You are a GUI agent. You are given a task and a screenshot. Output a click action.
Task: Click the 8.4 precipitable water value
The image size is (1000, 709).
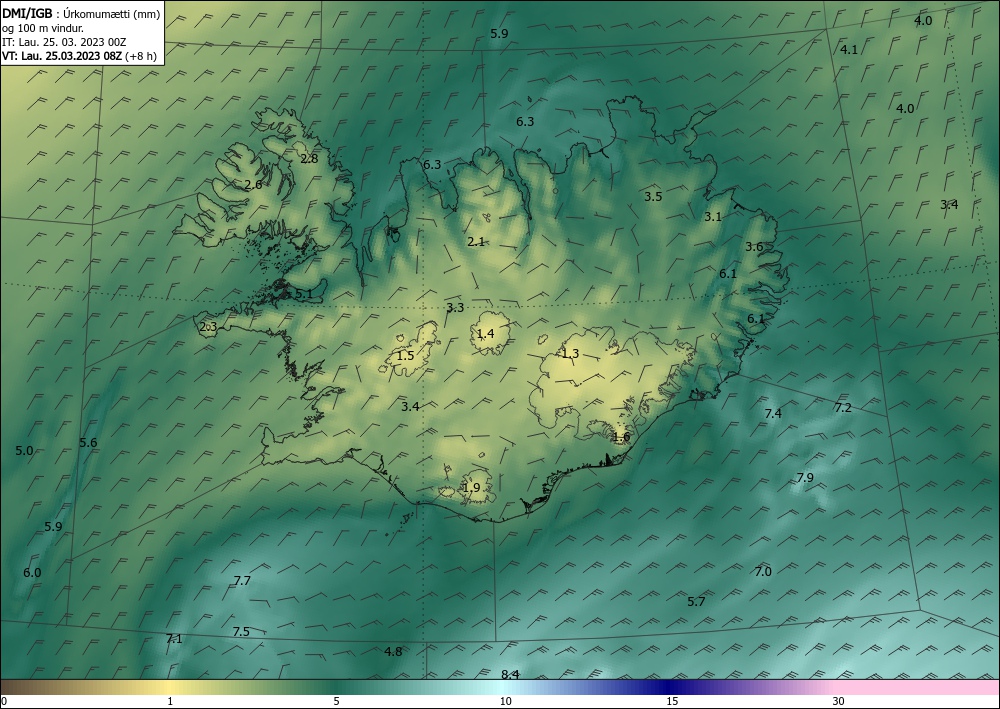510,675
